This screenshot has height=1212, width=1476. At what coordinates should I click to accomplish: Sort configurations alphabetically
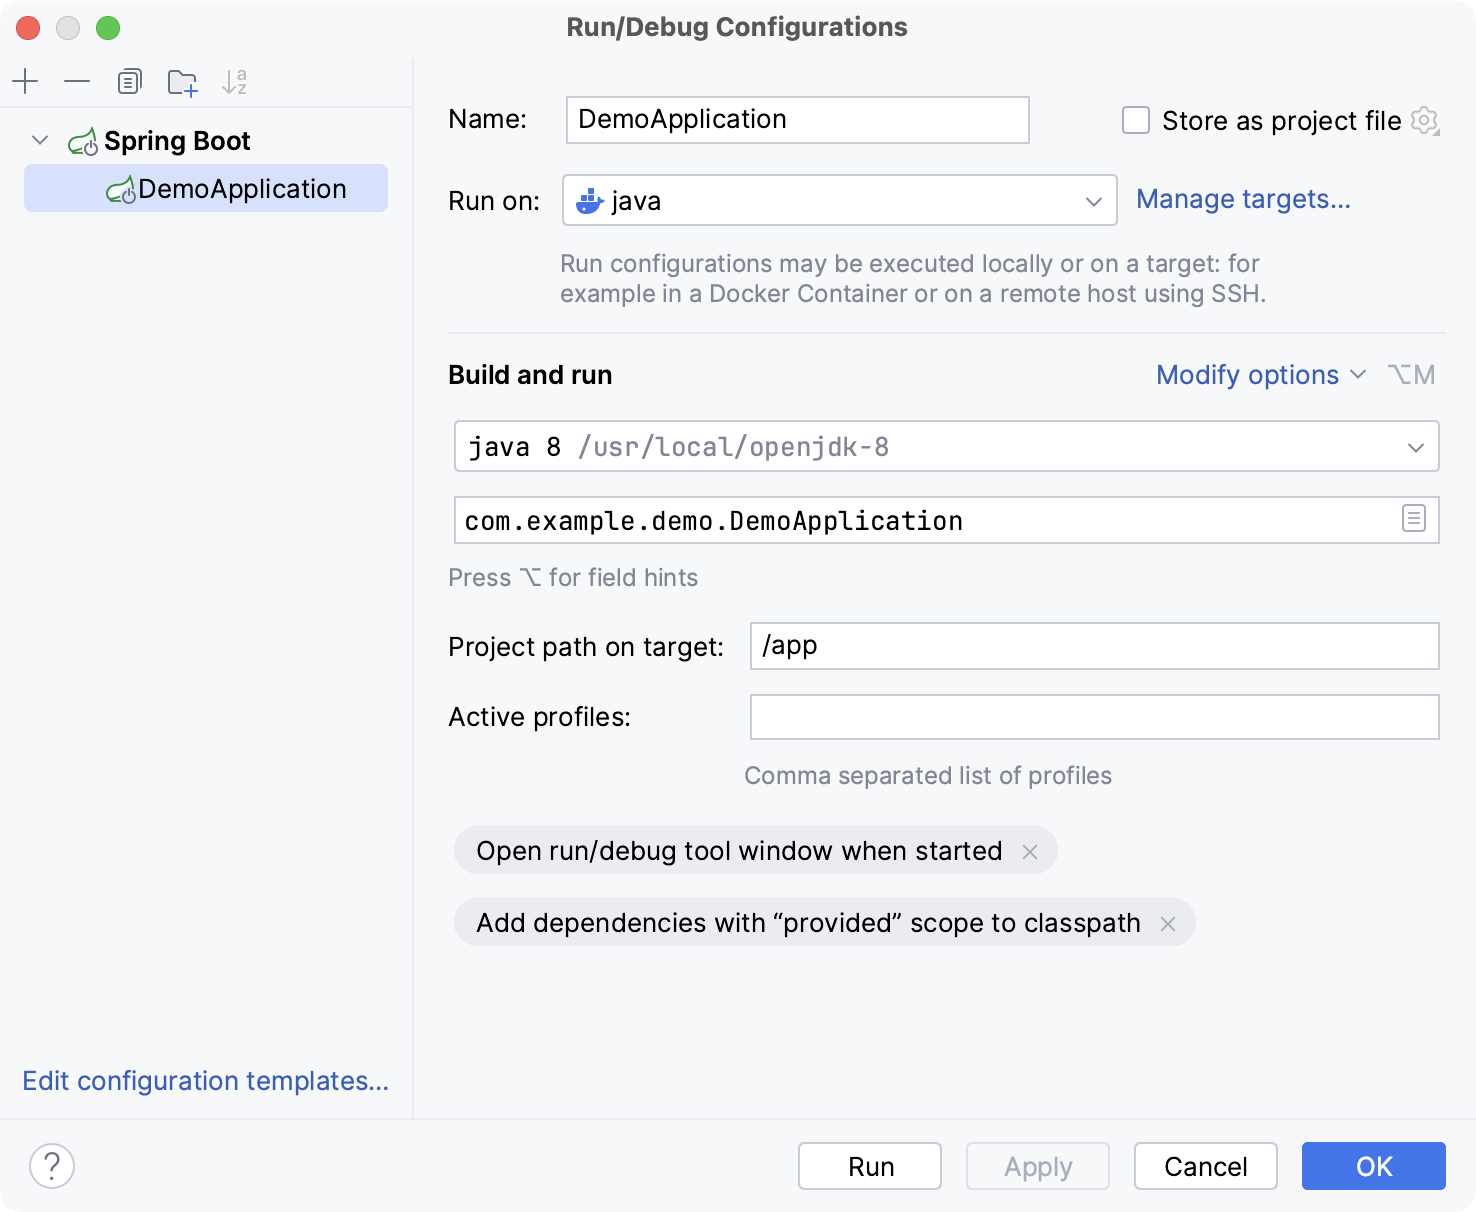point(235,81)
